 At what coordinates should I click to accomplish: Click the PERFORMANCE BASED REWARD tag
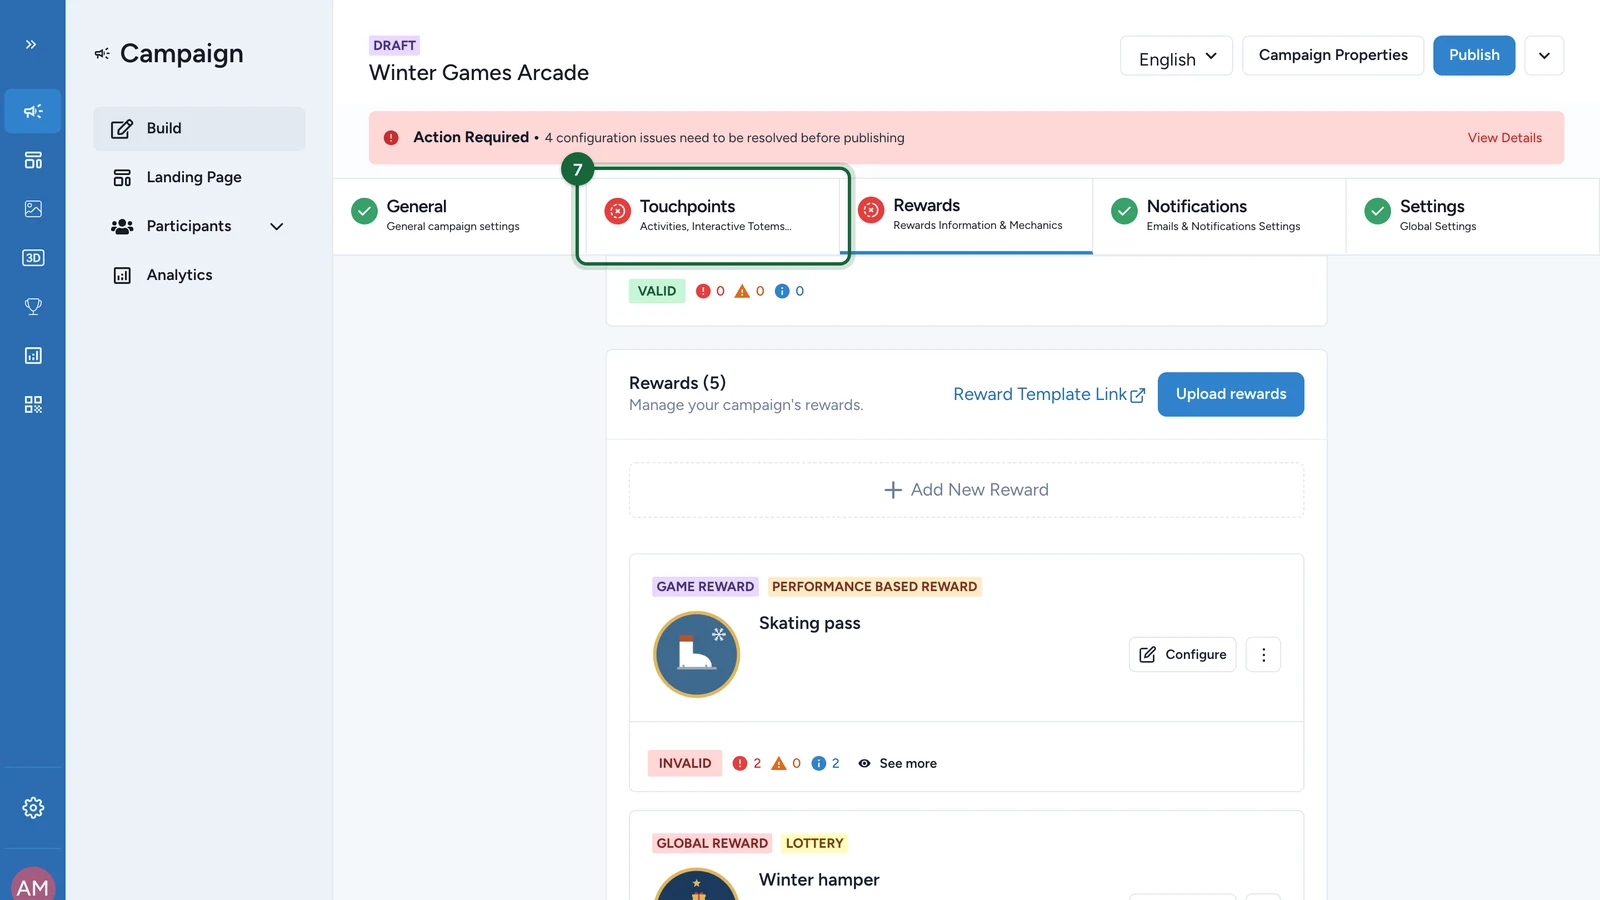pyautogui.click(x=874, y=587)
